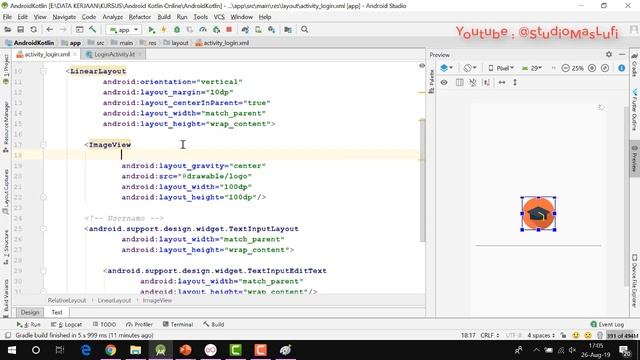Click the green Debug bug icon
The width and height of the screenshot is (640, 360).
[177, 29]
